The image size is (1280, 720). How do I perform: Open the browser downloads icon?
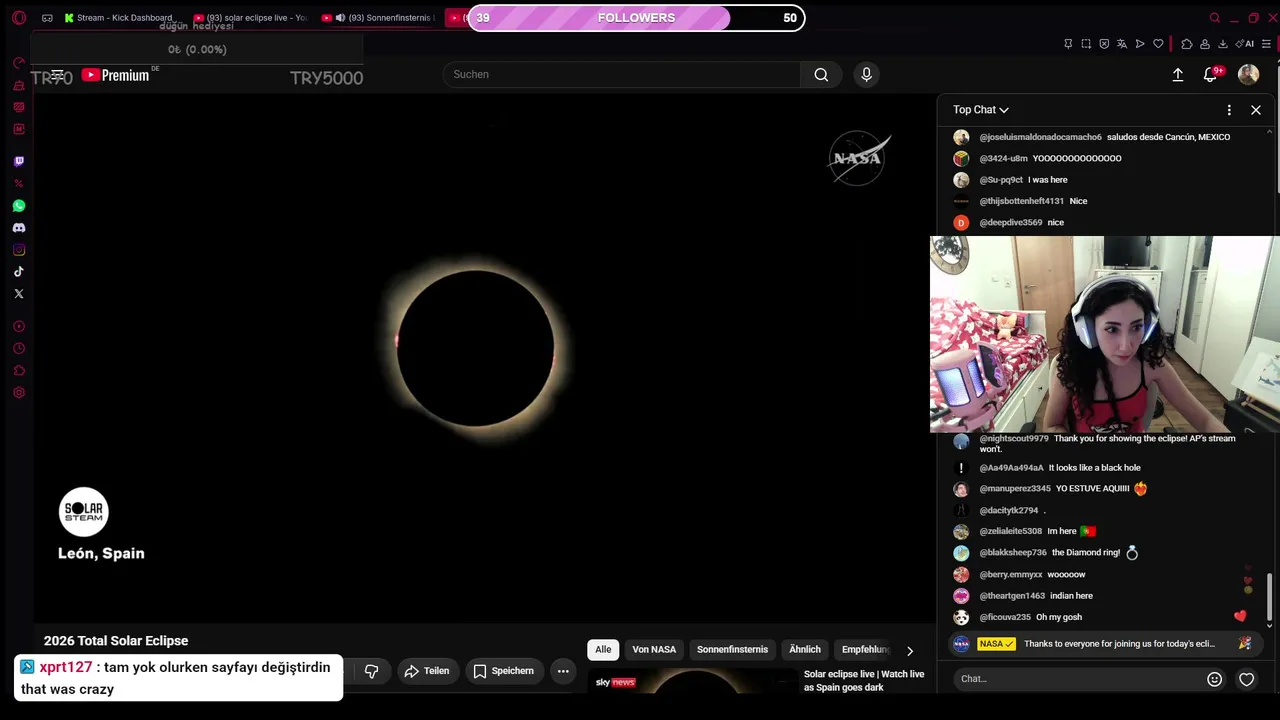pyautogui.click(x=1222, y=44)
